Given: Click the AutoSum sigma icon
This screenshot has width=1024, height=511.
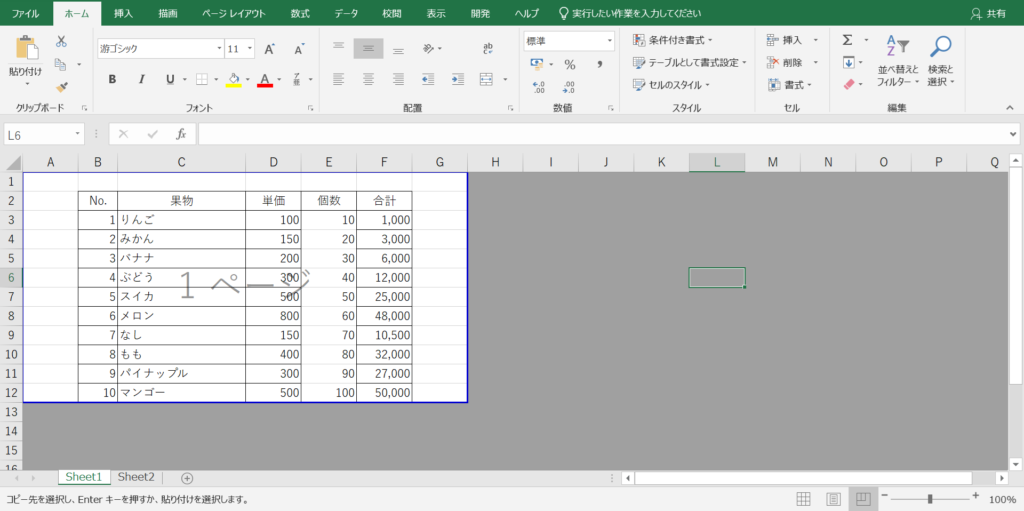Looking at the screenshot, I should (848, 41).
